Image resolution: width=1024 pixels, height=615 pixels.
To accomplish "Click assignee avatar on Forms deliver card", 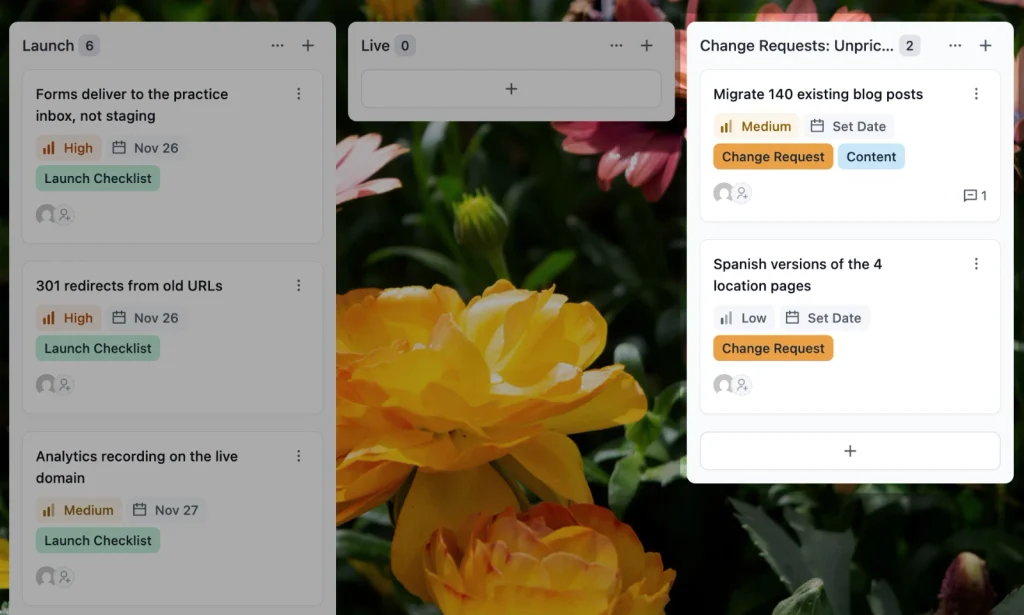I will click(46, 214).
